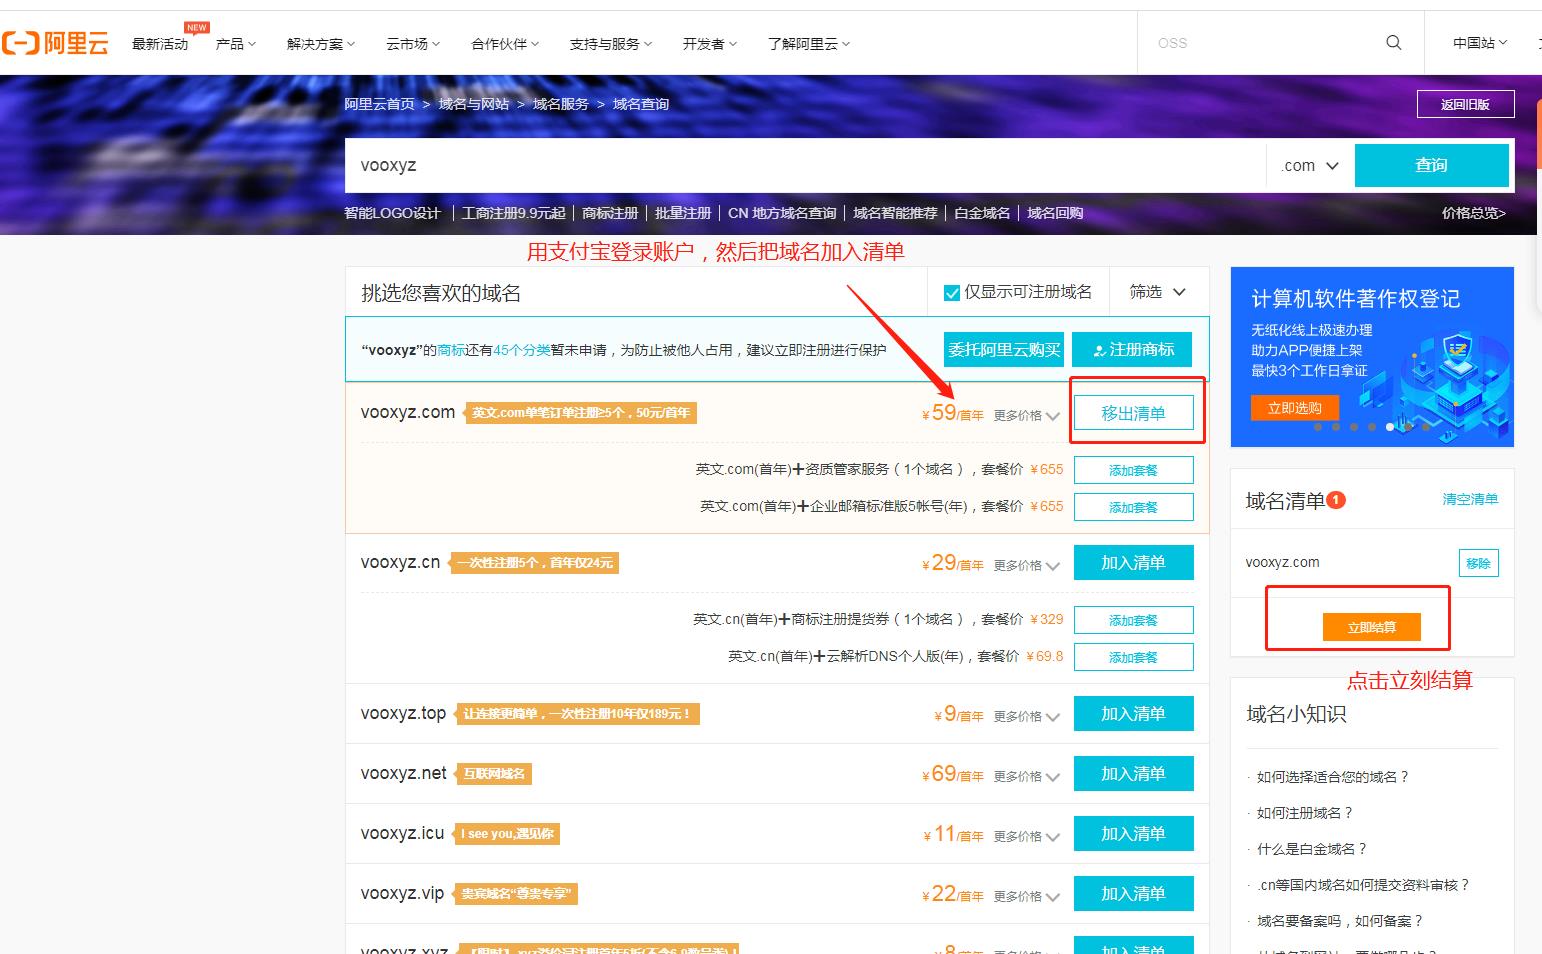Open the 如何注册域名 help link
This screenshot has height=954, width=1542.
[1303, 812]
